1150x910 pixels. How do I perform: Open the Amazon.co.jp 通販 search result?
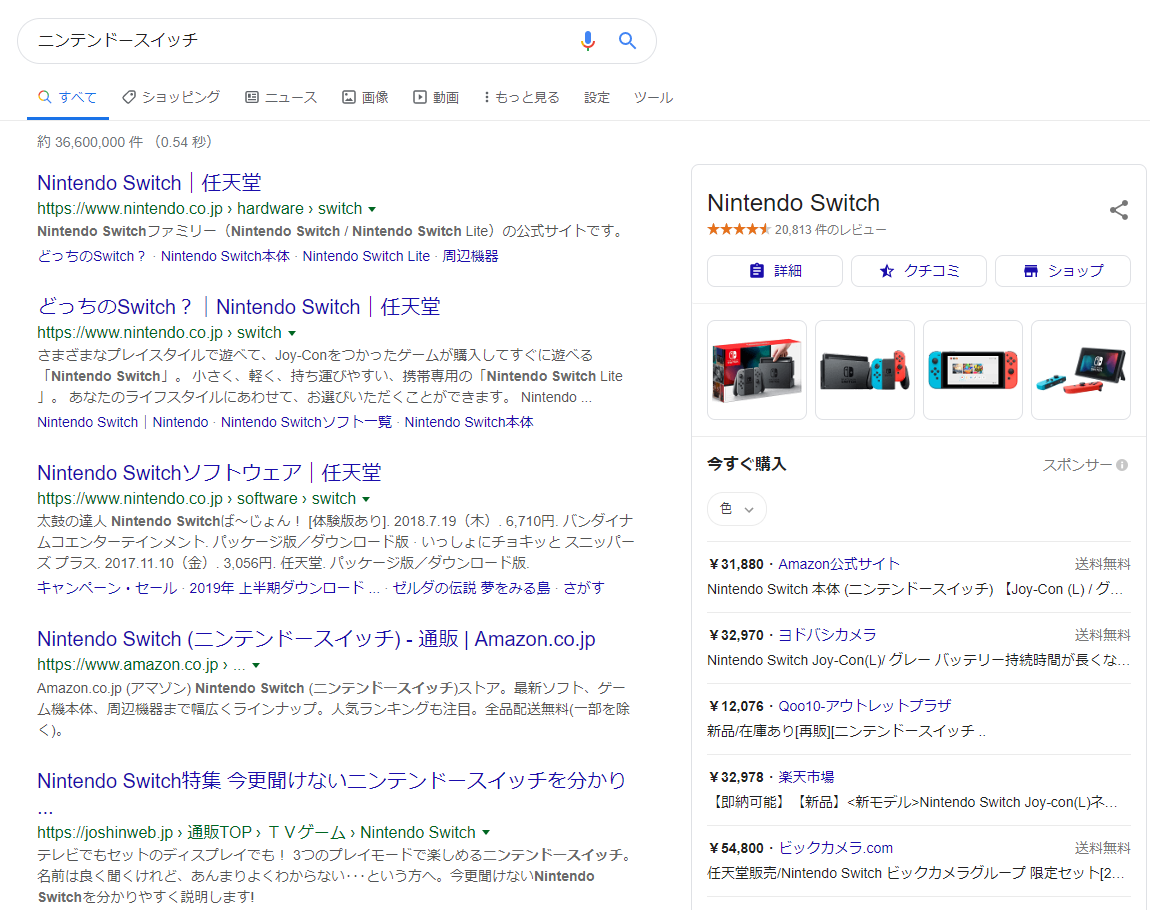316,639
